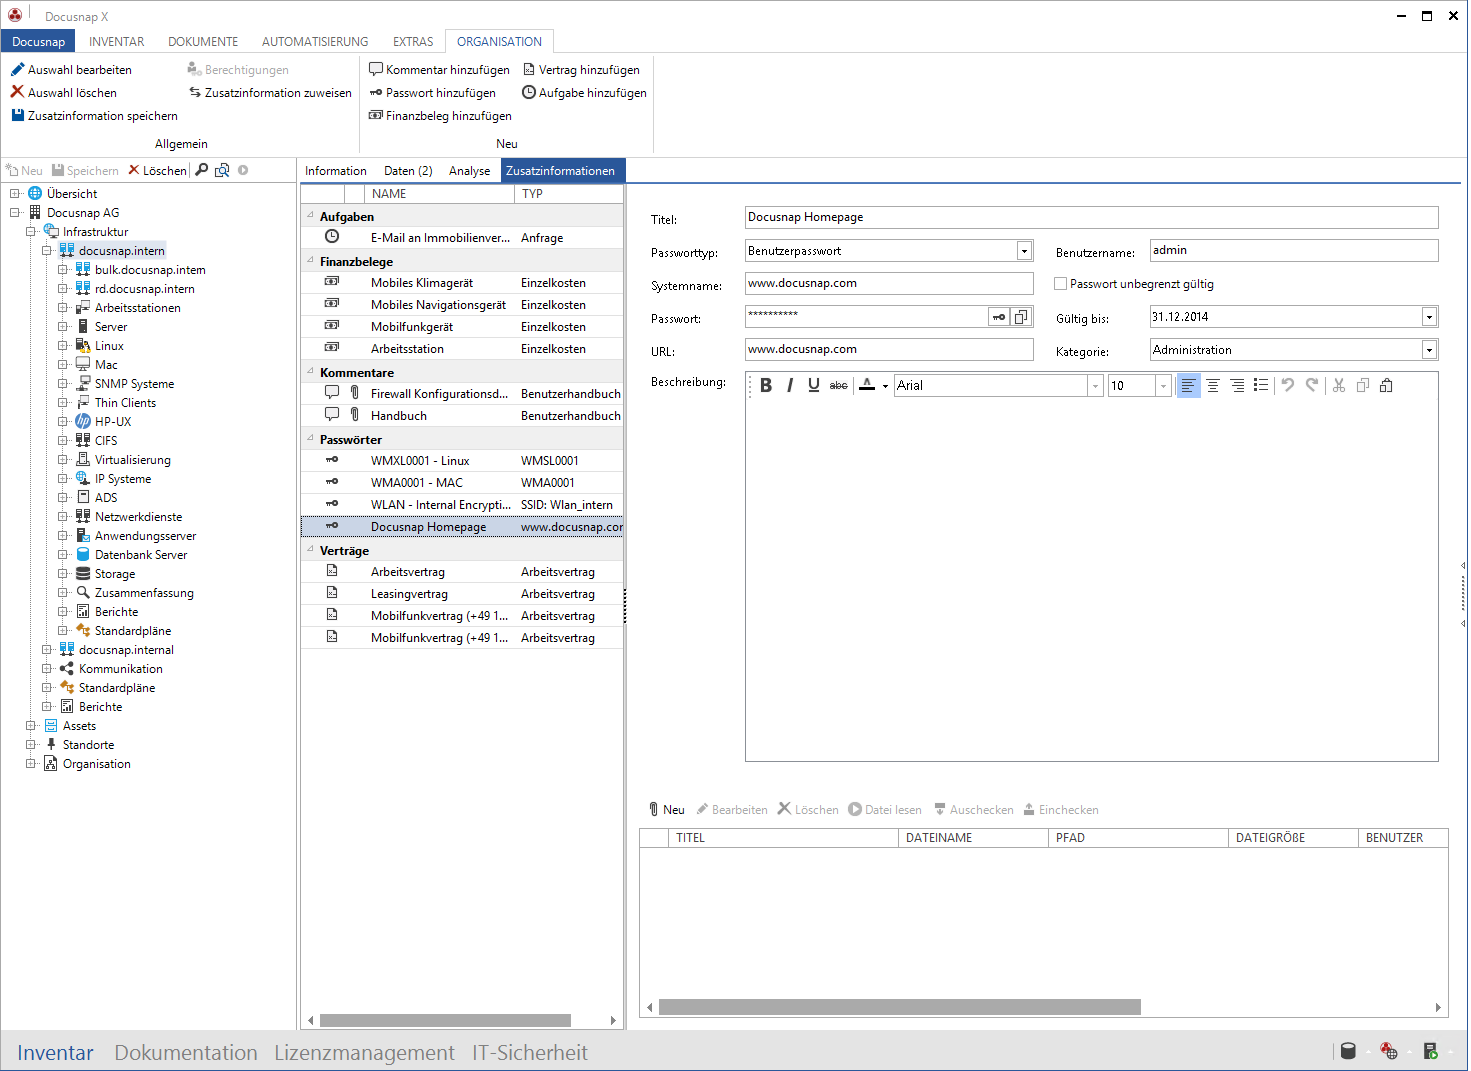Open the Kategorie dropdown

coord(1429,350)
